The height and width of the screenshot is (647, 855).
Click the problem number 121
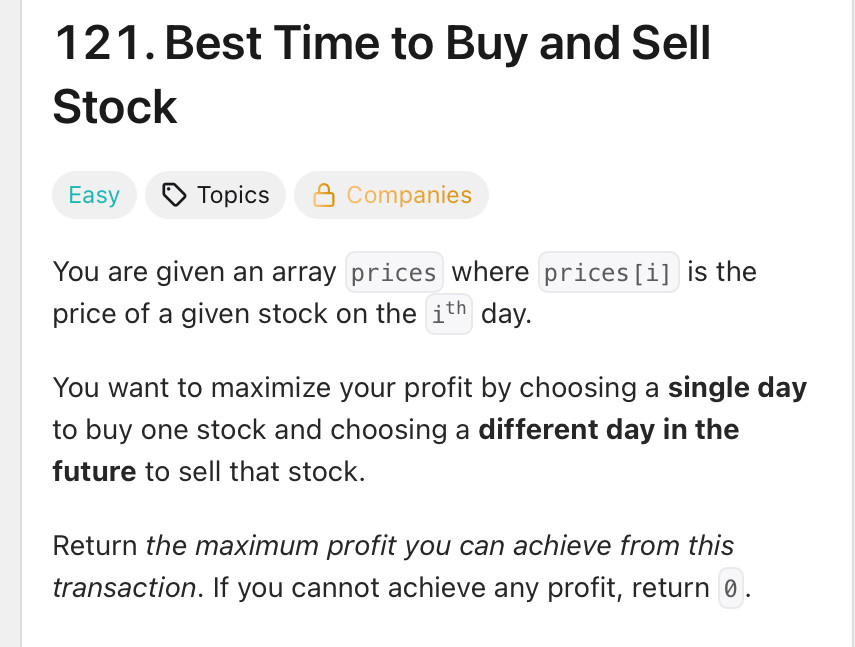point(105,43)
